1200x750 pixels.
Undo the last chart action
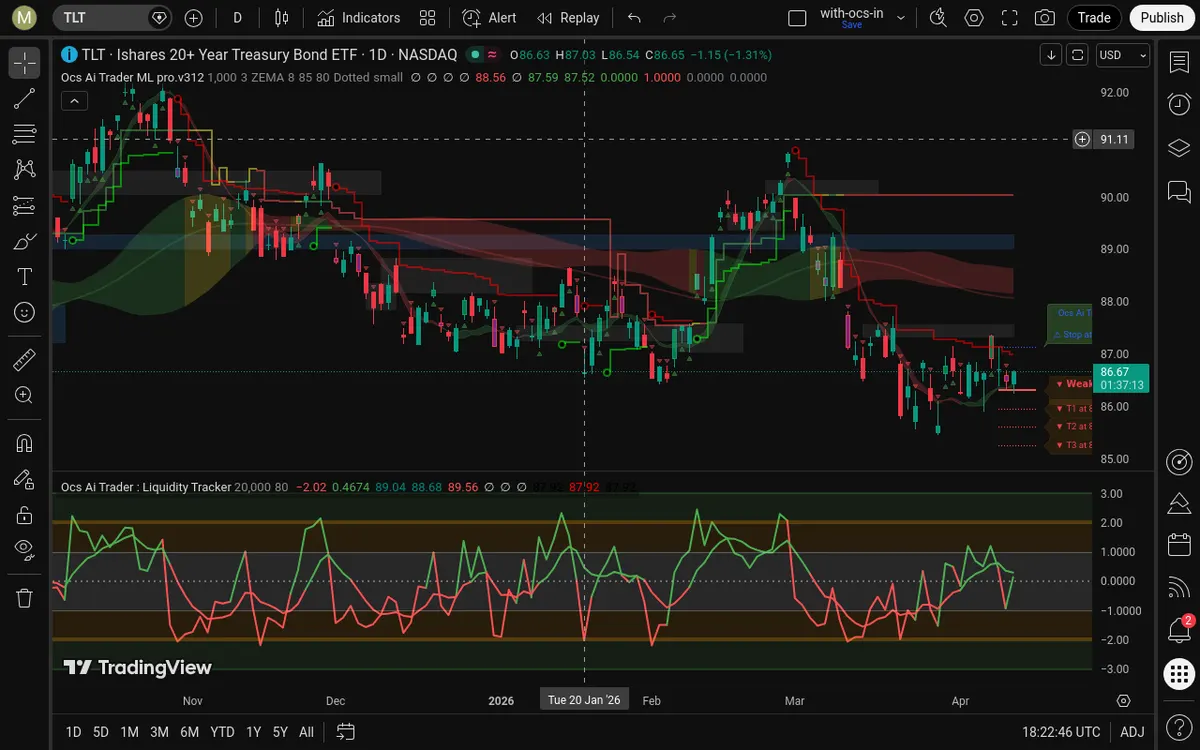click(634, 18)
